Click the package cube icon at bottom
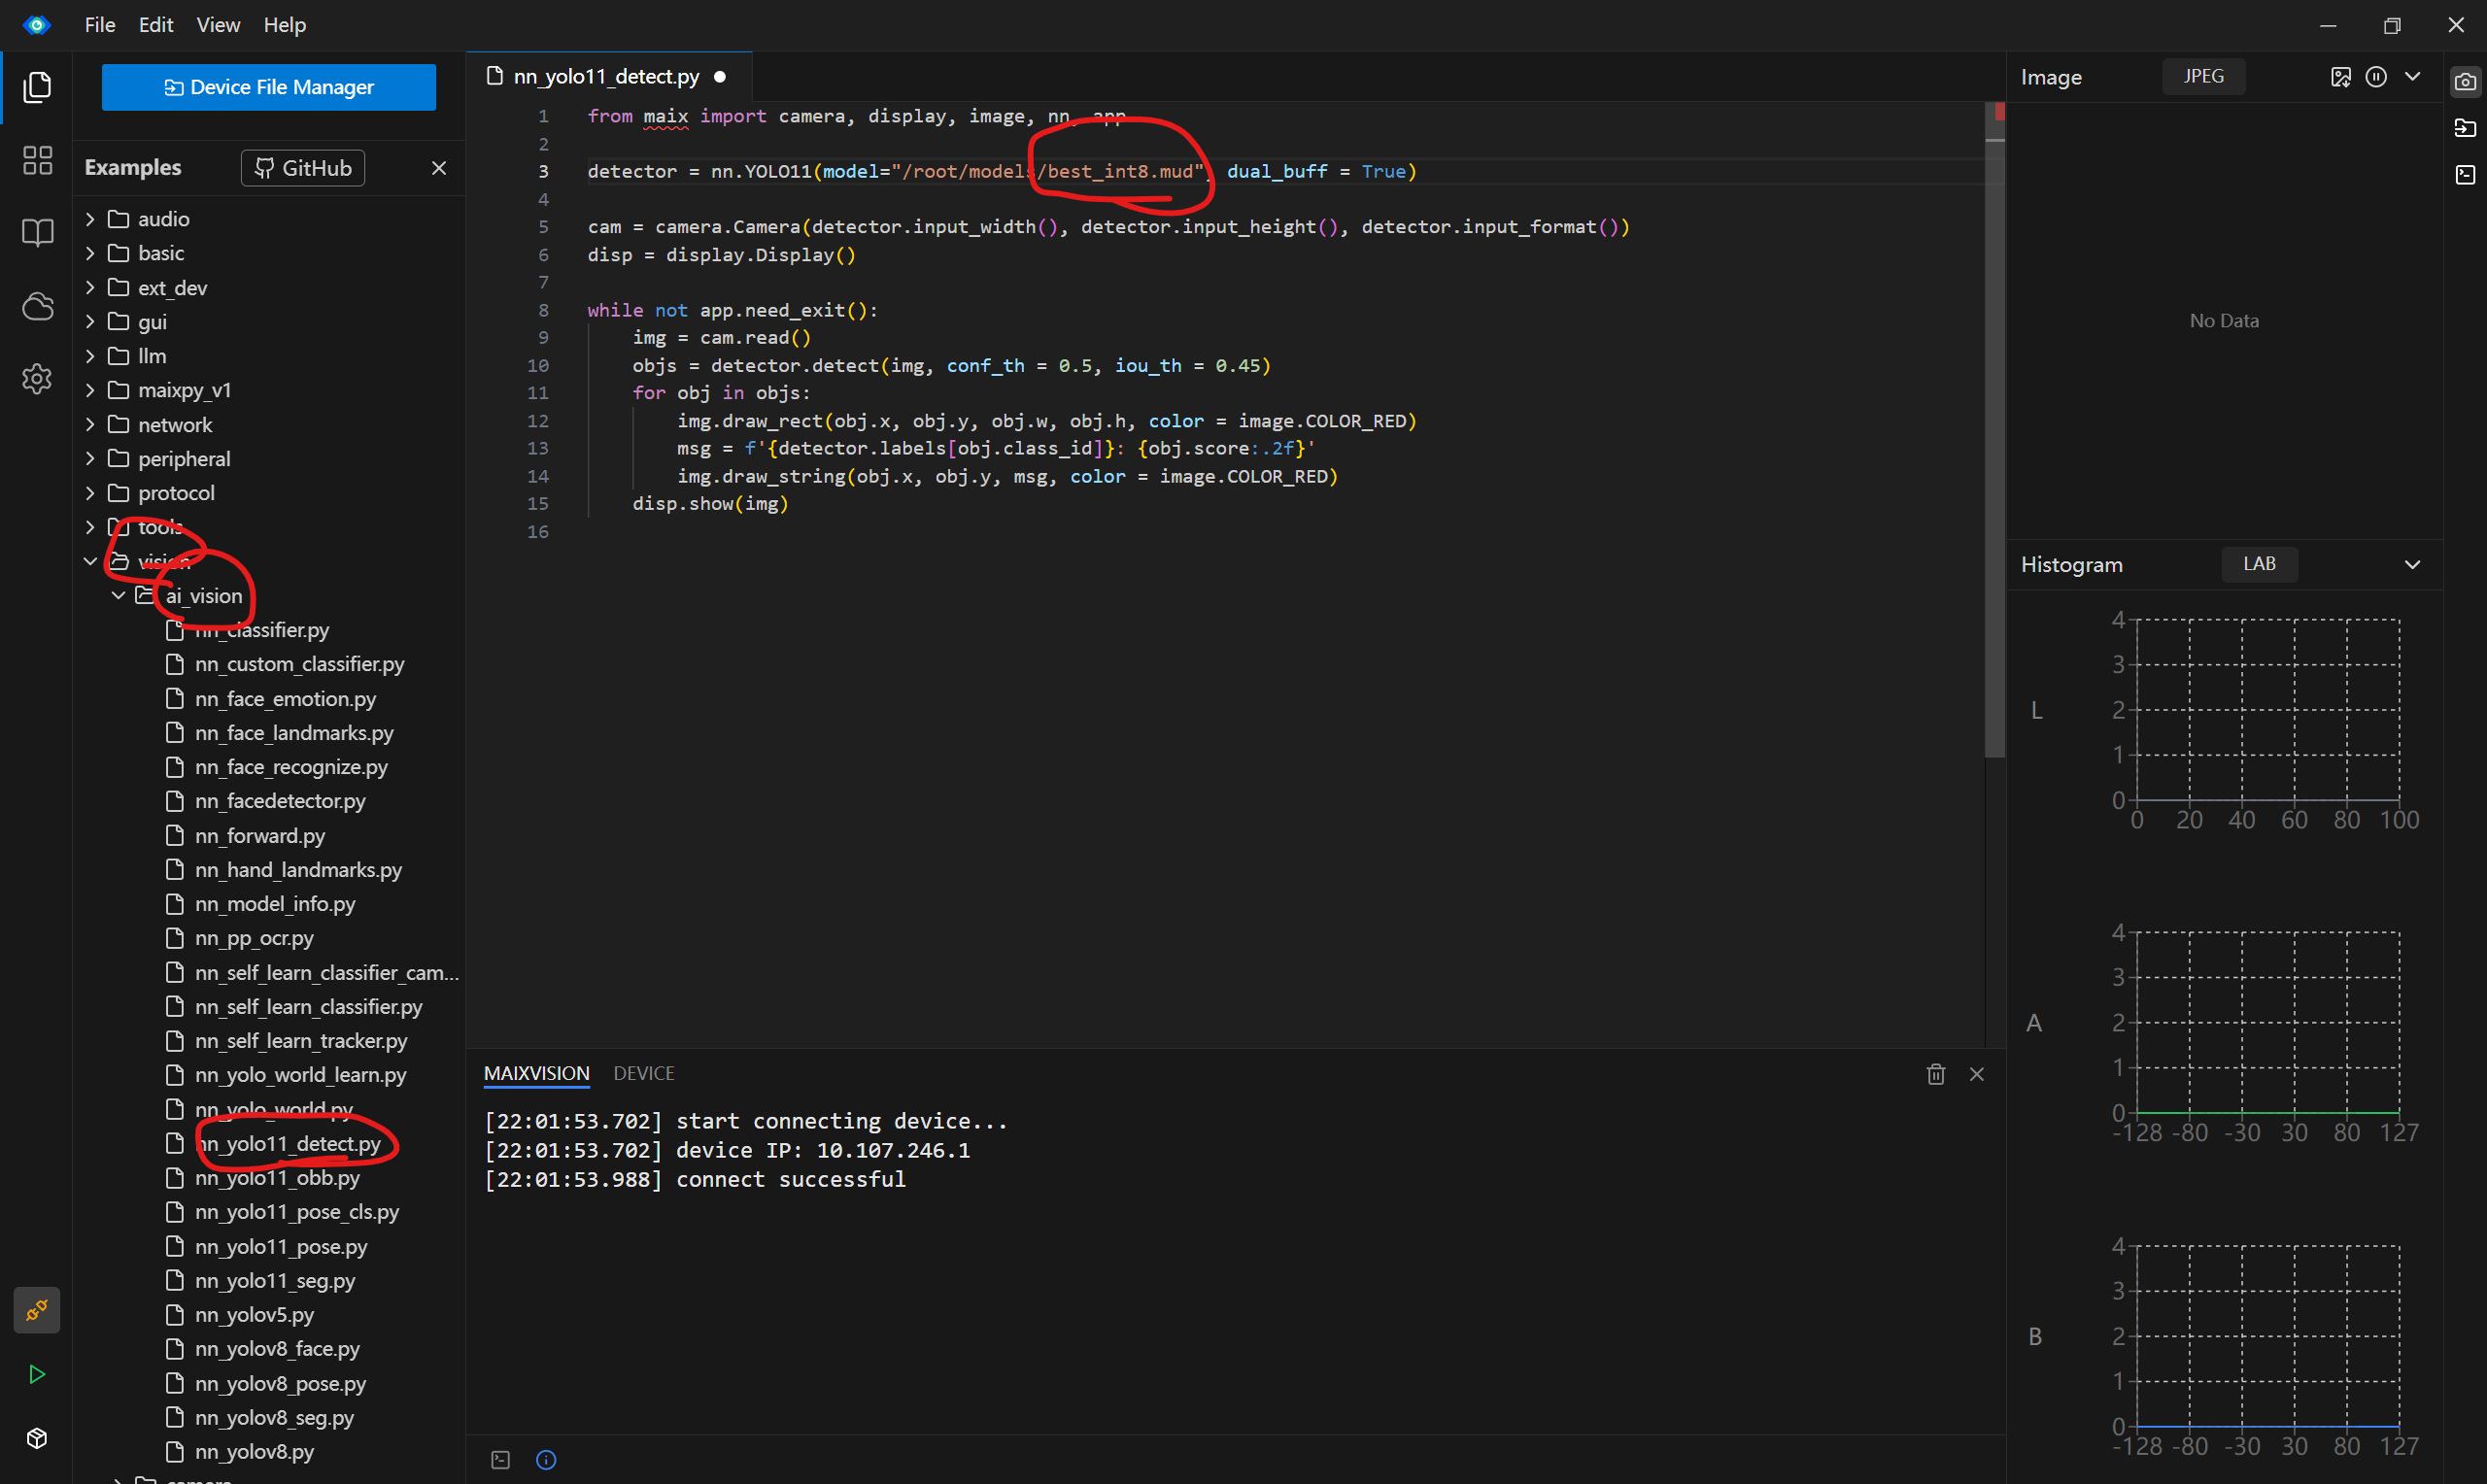2487x1484 pixels. [x=37, y=1438]
